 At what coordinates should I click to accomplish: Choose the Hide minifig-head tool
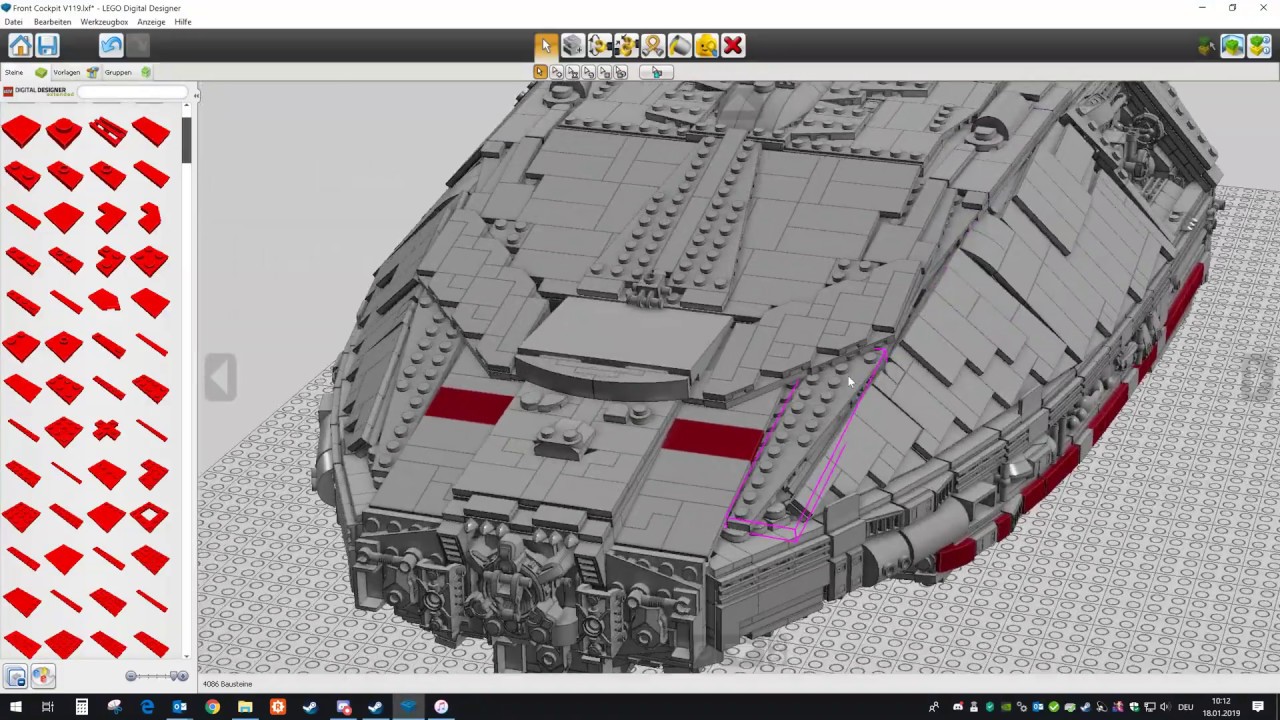pyautogui.click(x=706, y=45)
